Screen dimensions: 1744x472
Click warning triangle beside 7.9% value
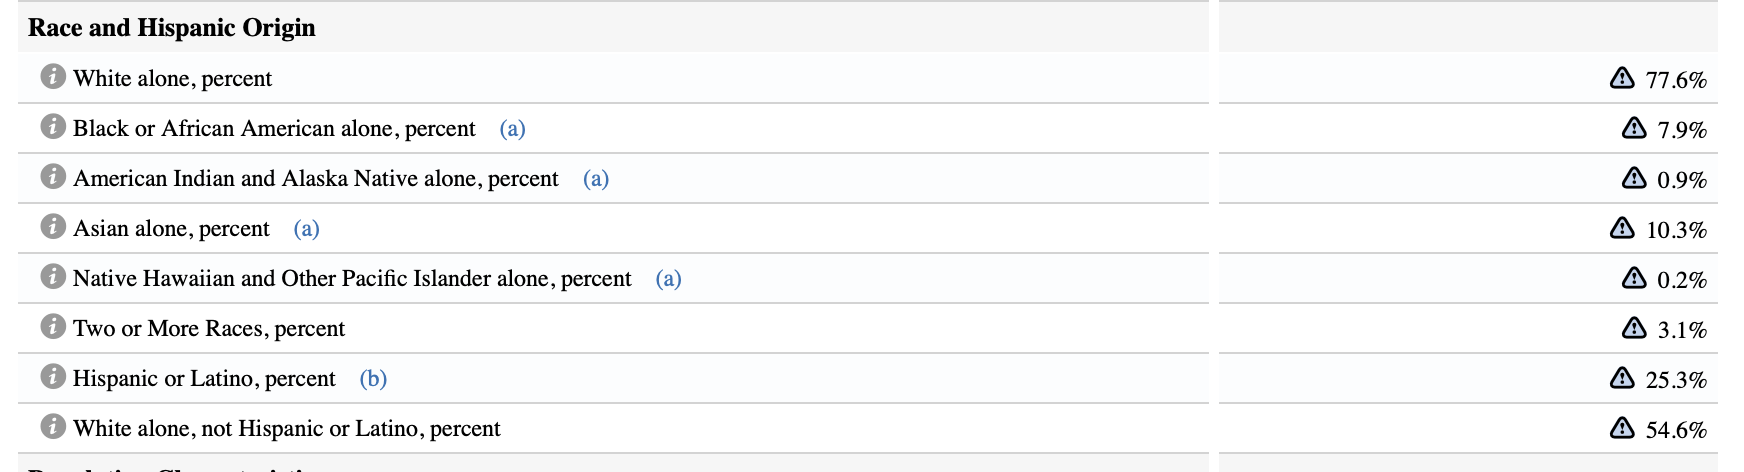1634,128
